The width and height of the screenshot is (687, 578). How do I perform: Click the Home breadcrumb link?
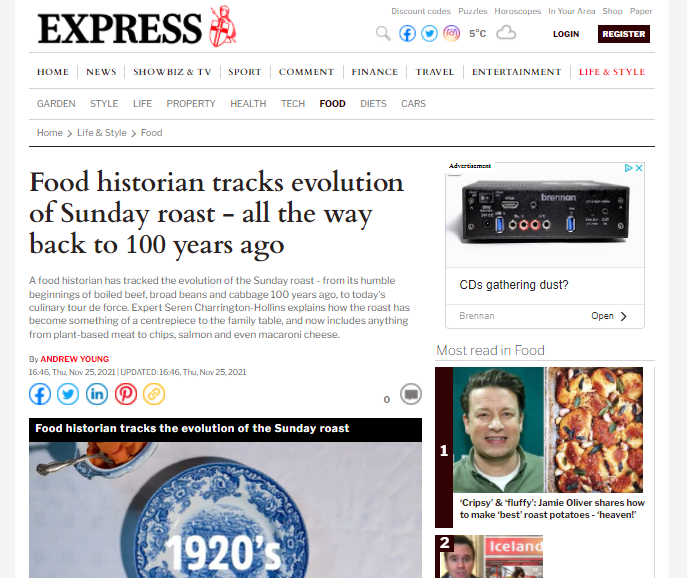[50, 133]
